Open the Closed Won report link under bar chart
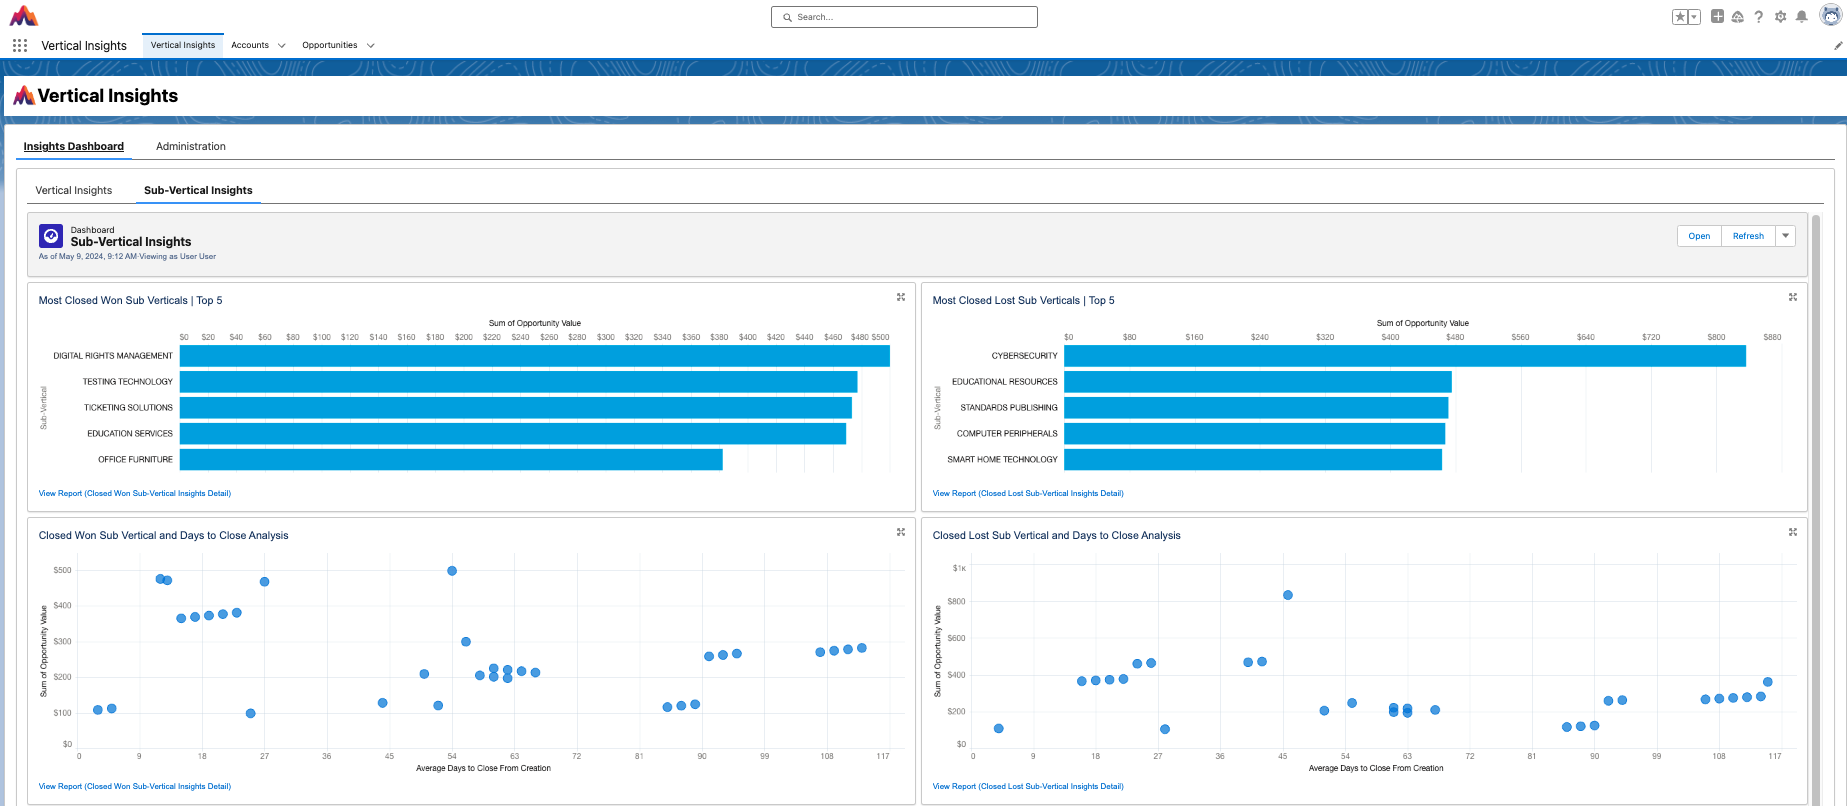1847x806 pixels. 135,493
